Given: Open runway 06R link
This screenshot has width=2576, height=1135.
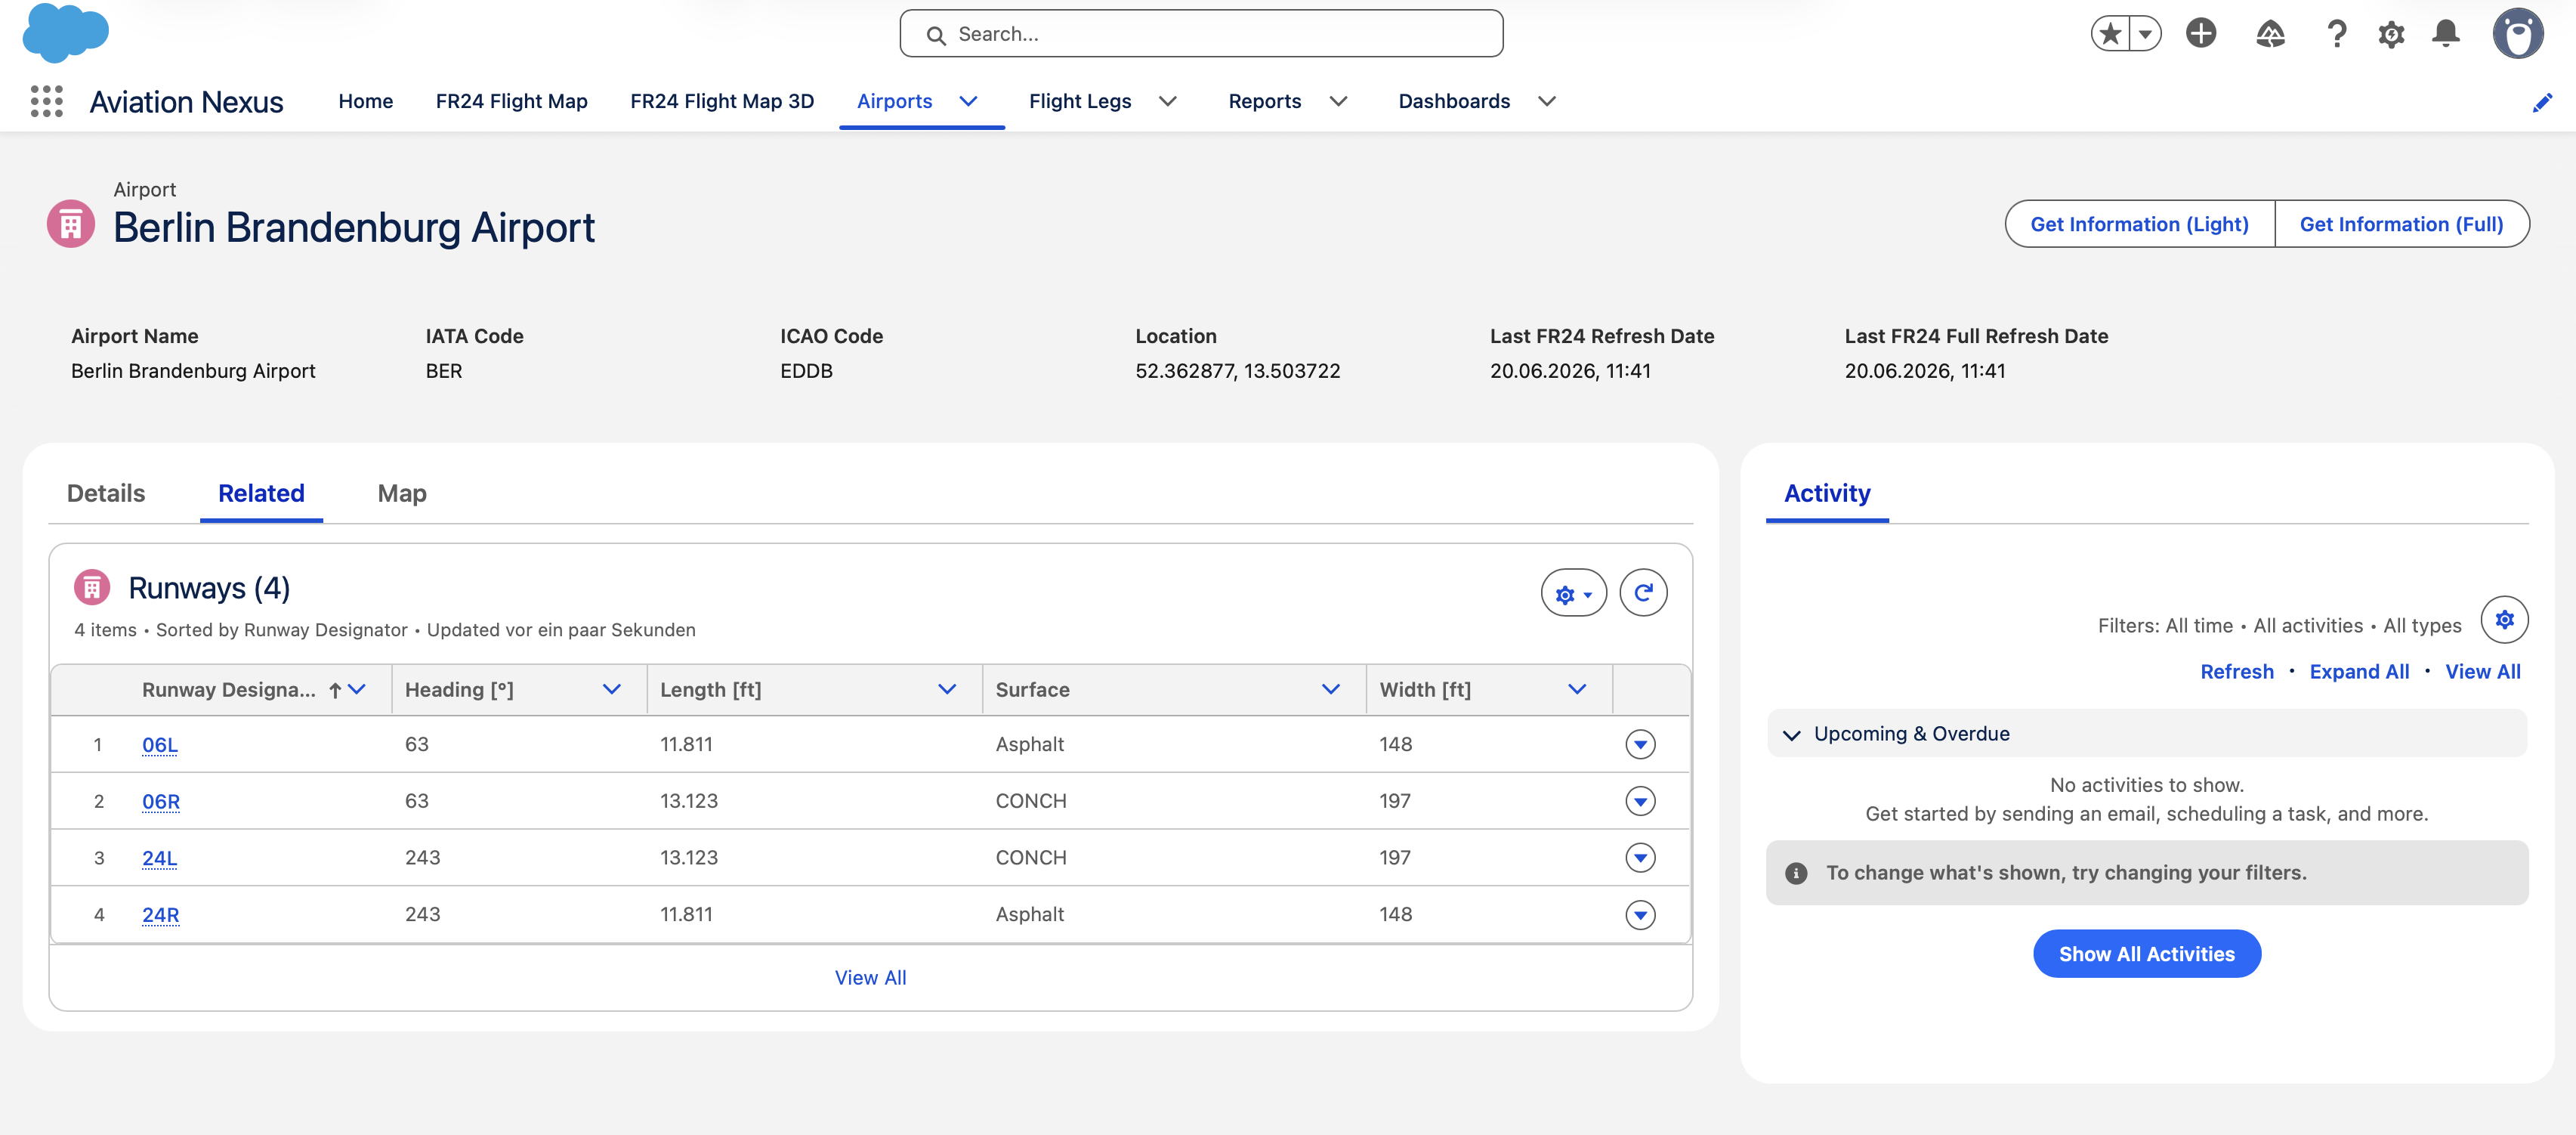Looking at the screenshot, I should pos(161,801).
